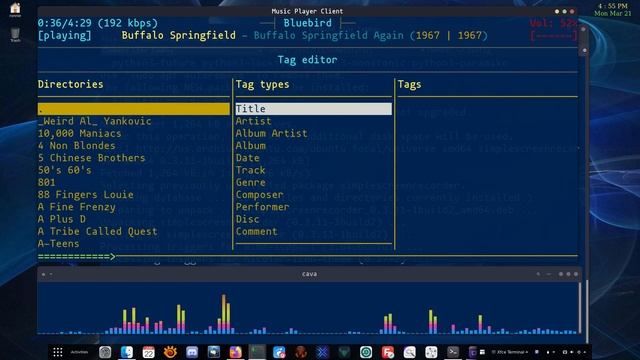This screenshot has width=640, height=360.
Task: Open the Xfce Terminal menu in panel
Action: (x=509, y=352)
